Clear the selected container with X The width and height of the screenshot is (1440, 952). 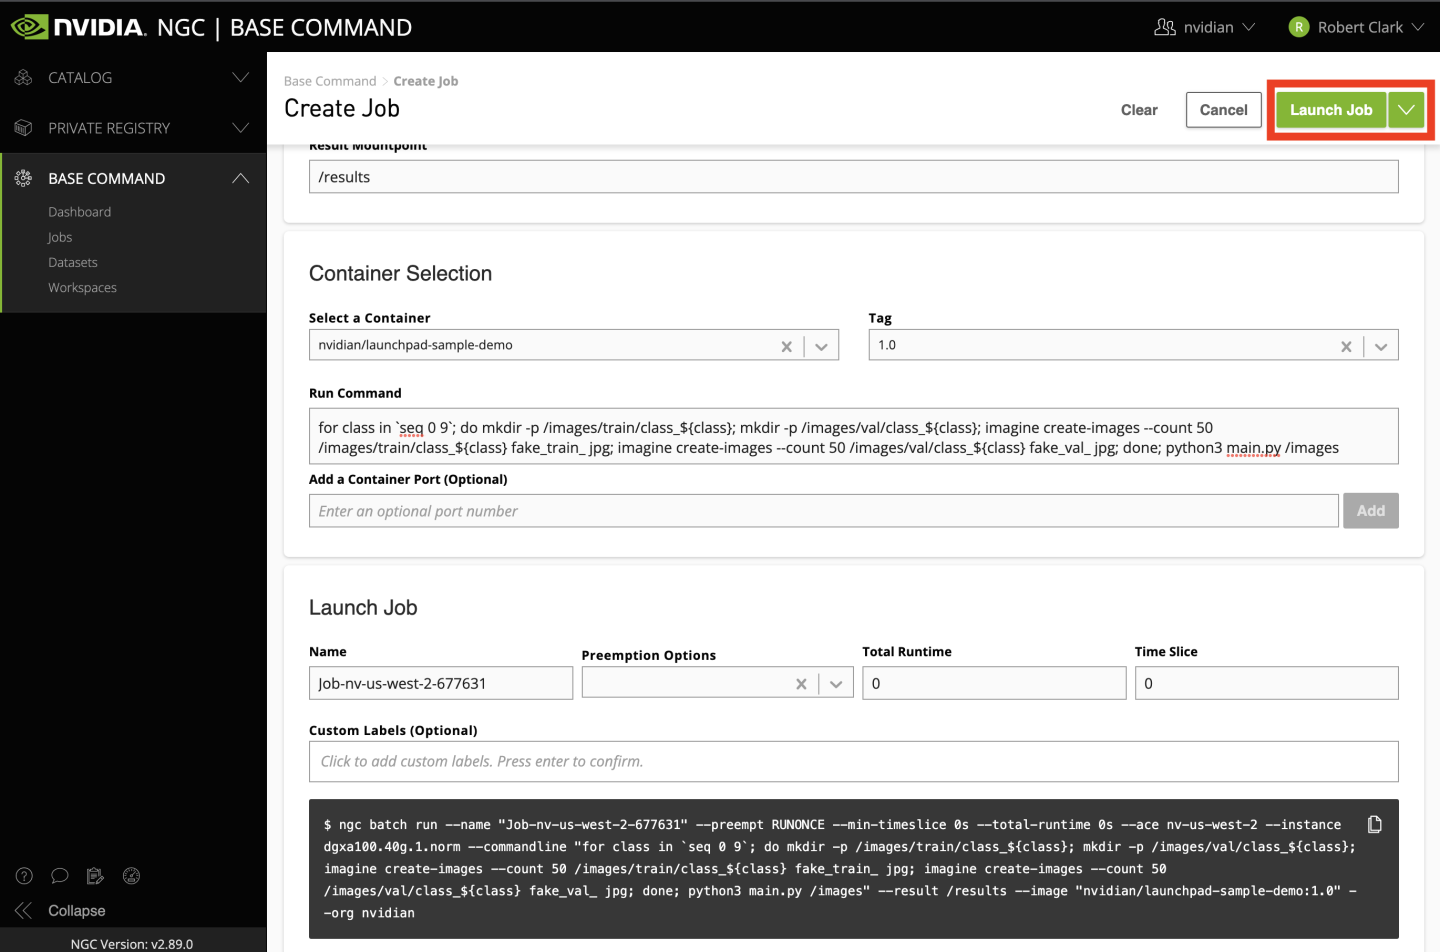click(786, 346)
